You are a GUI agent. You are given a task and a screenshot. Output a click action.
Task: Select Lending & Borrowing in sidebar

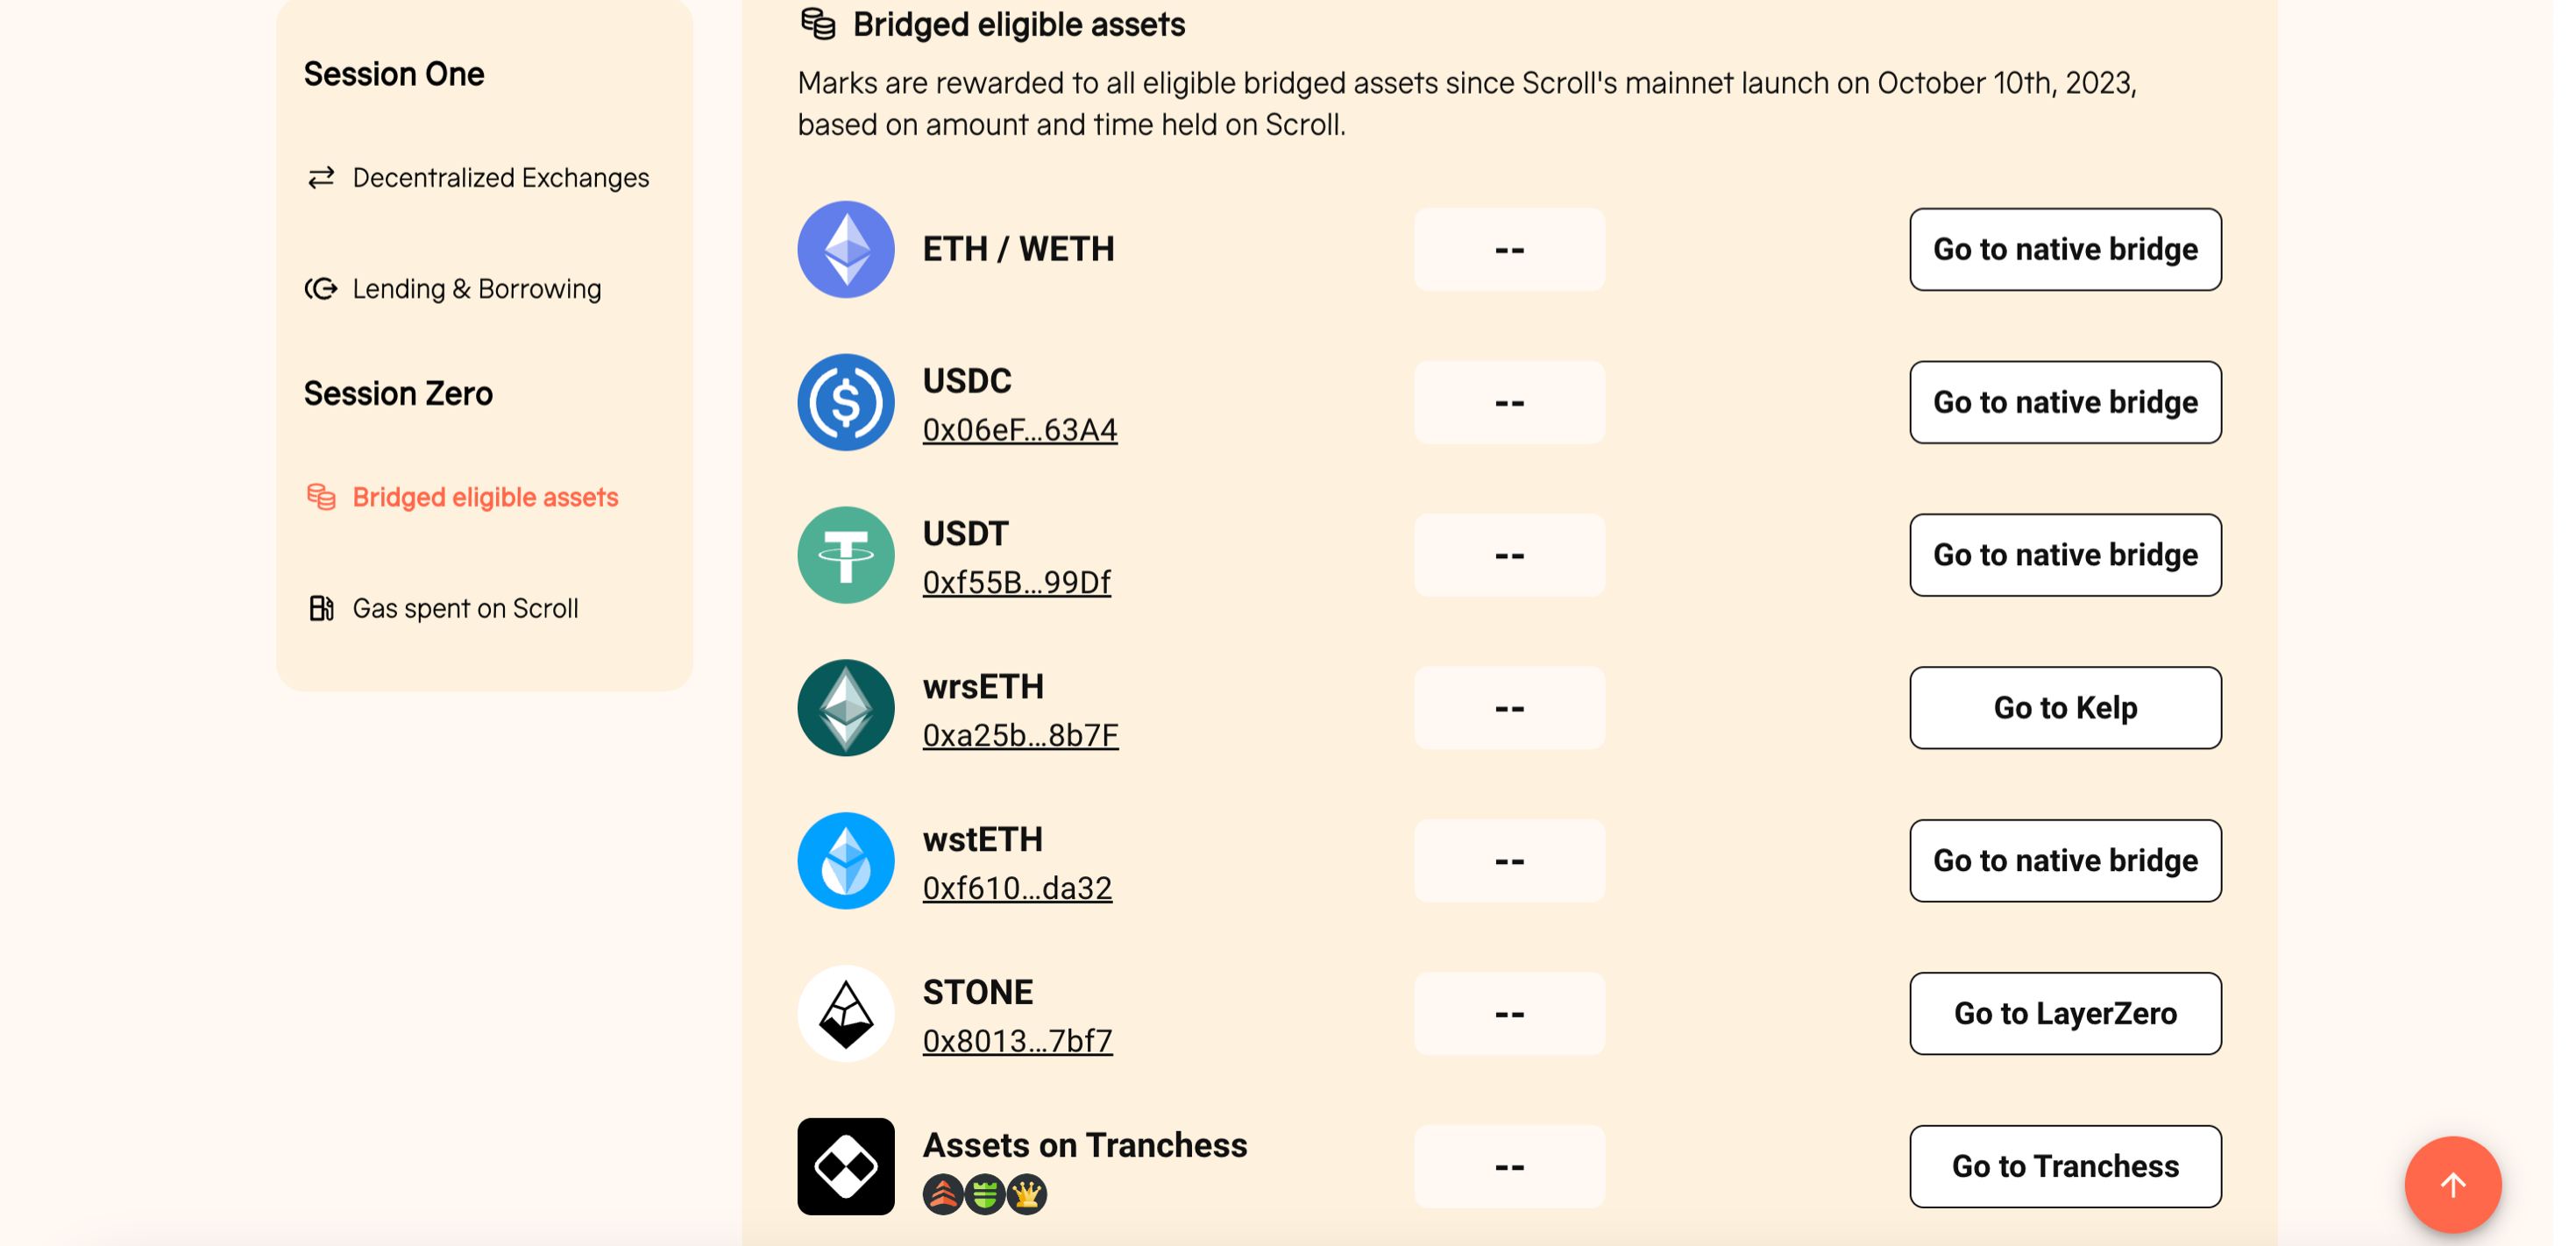(453, 289)
